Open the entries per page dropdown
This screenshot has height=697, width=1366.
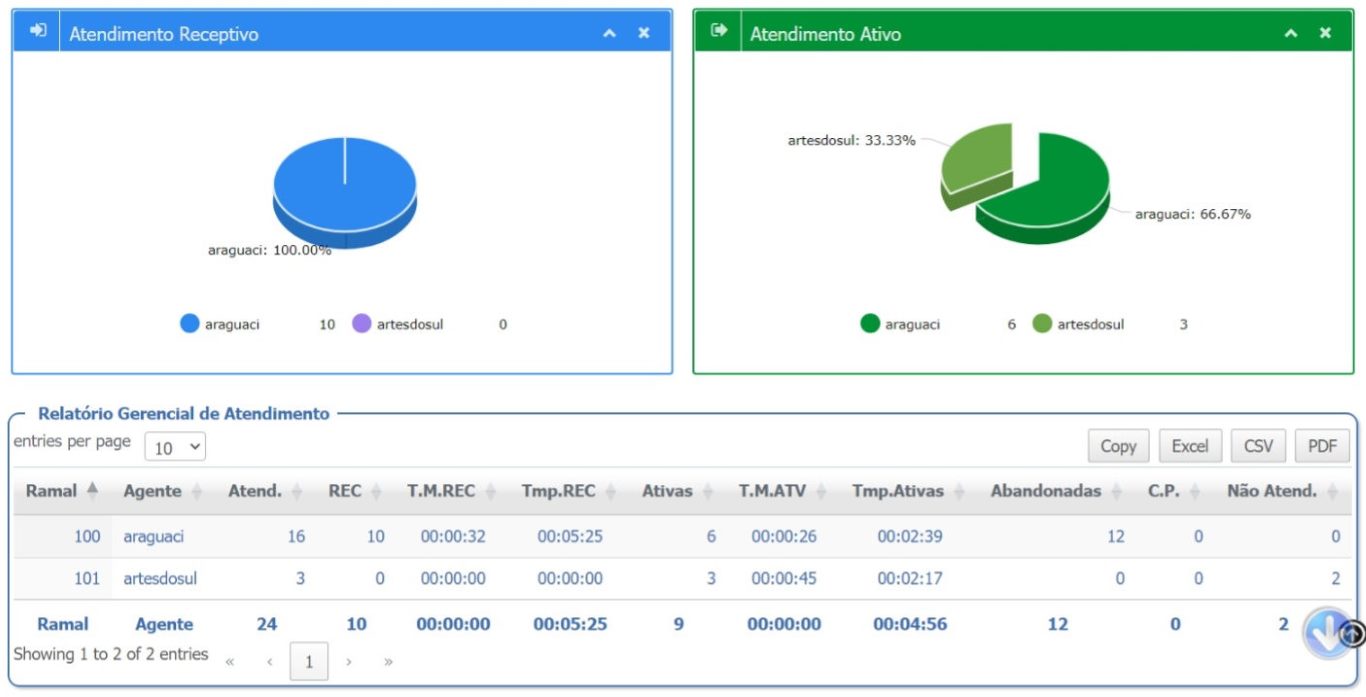[x=176, y=447]
